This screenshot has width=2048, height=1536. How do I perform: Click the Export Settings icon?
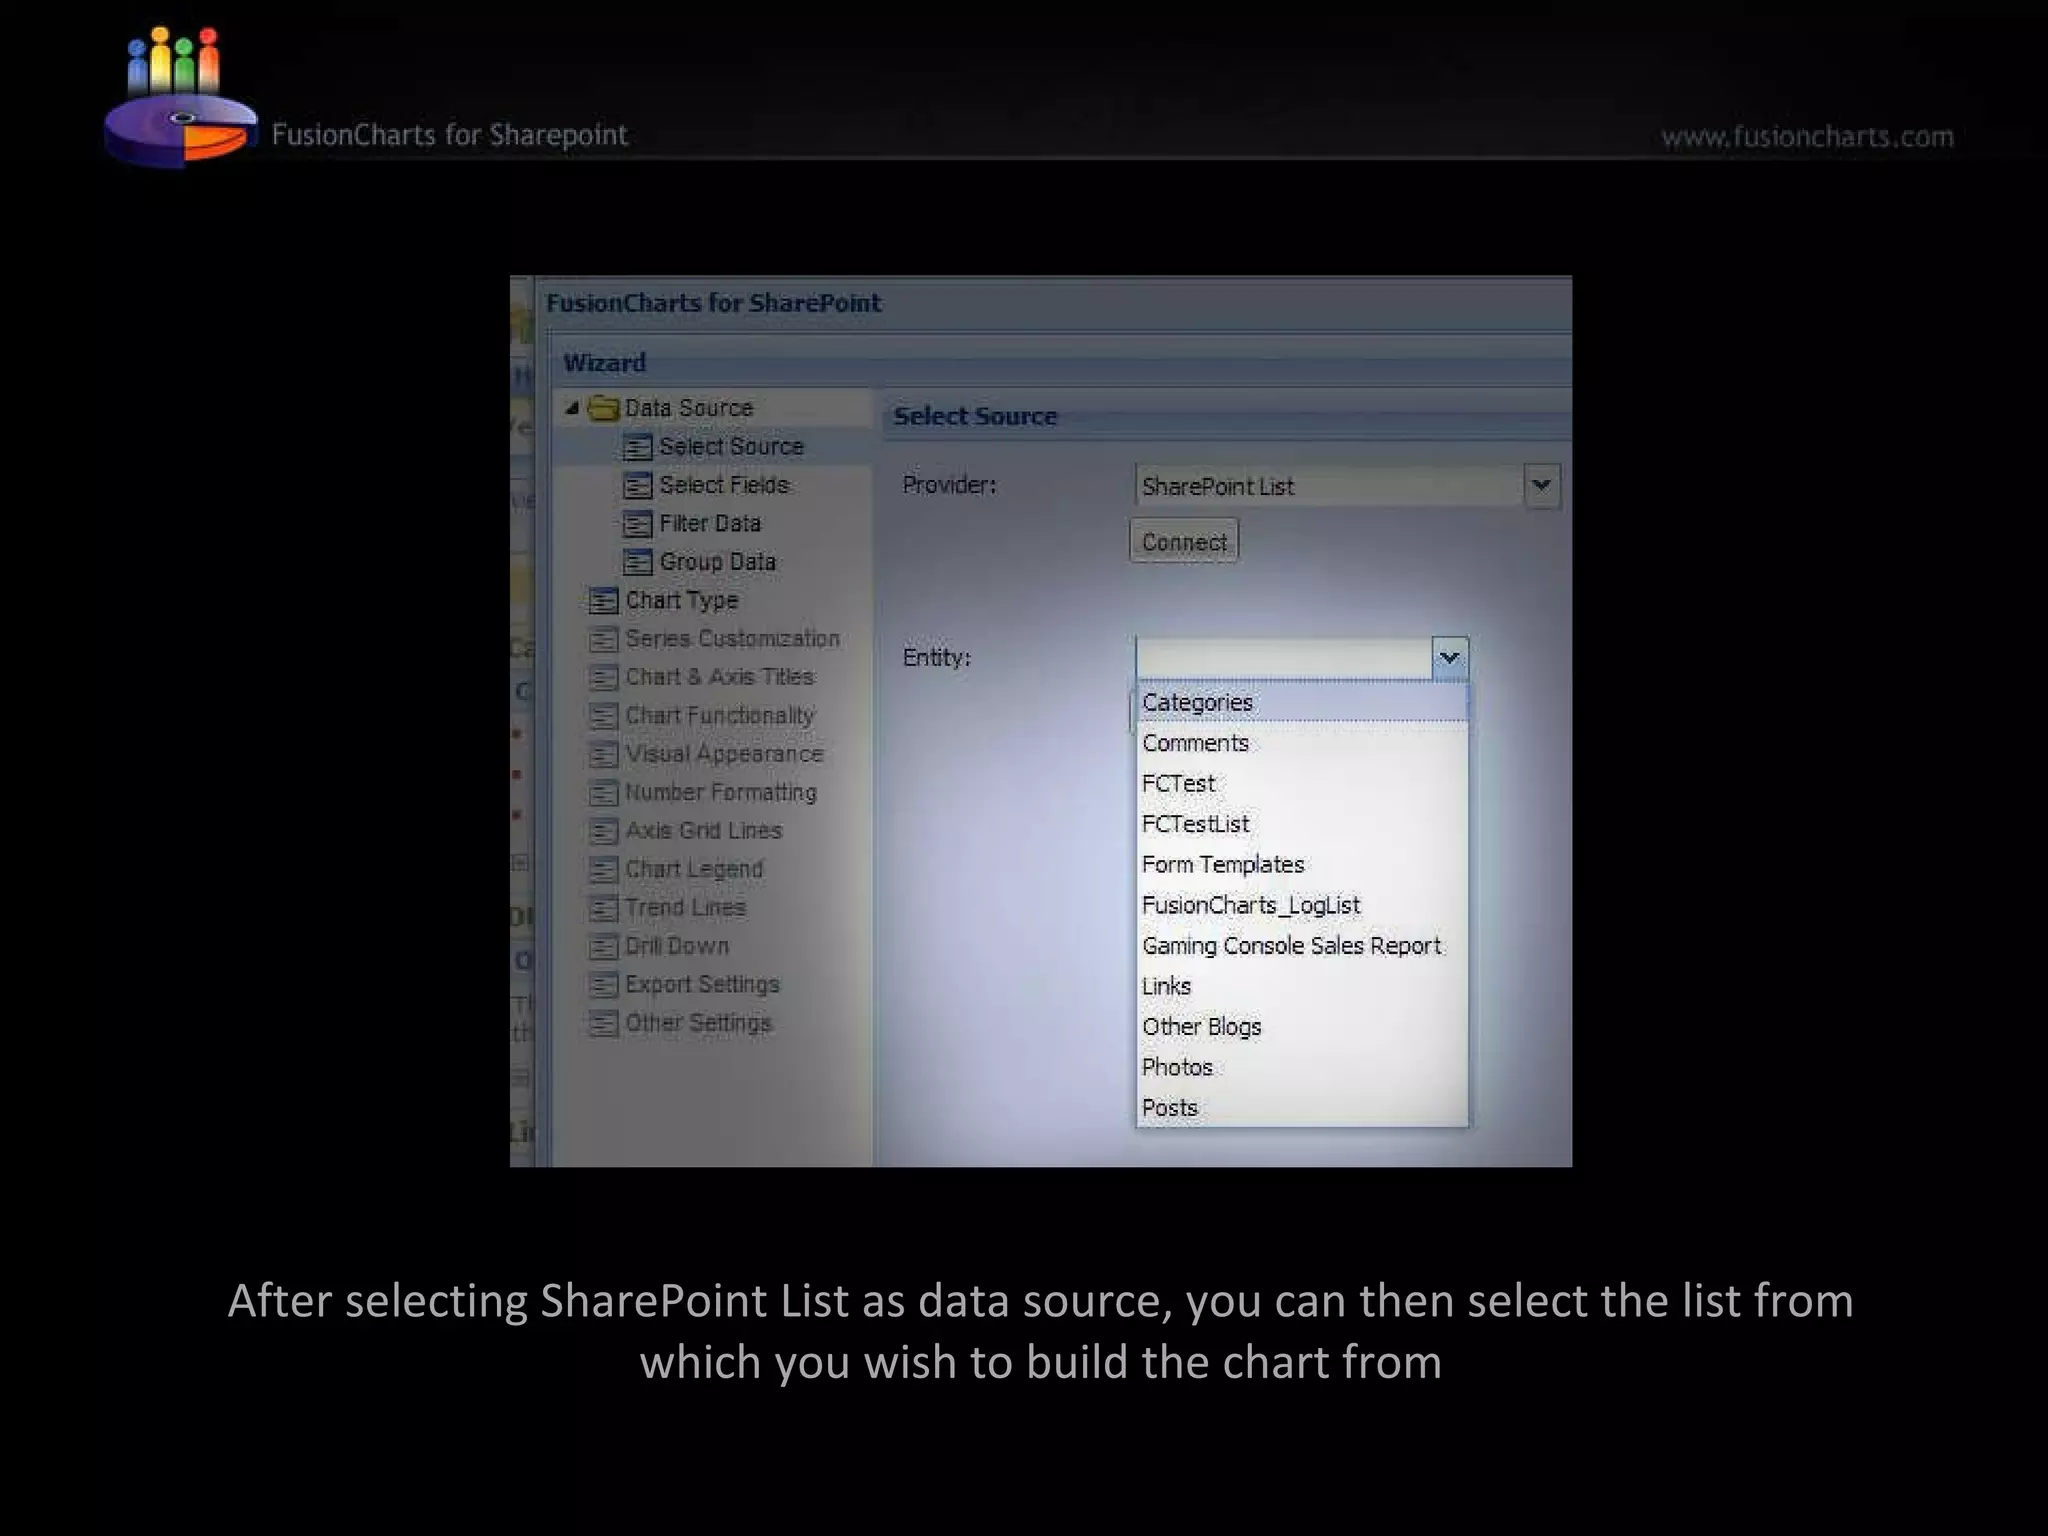point(603,985)
